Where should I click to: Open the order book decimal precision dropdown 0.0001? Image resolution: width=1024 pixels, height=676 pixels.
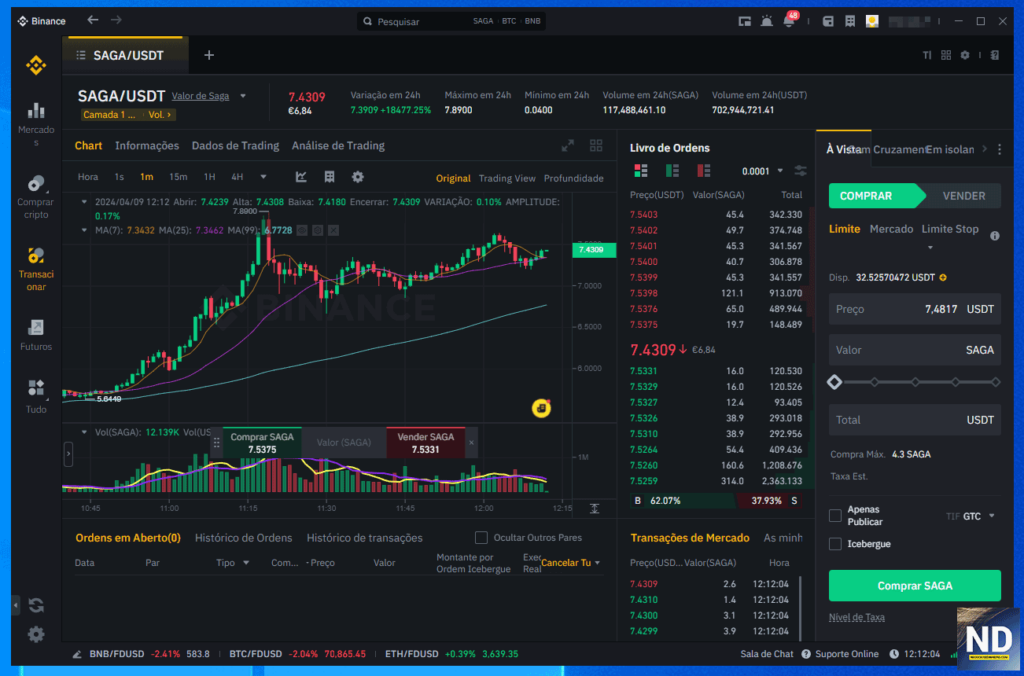click(x=762, y=171)
